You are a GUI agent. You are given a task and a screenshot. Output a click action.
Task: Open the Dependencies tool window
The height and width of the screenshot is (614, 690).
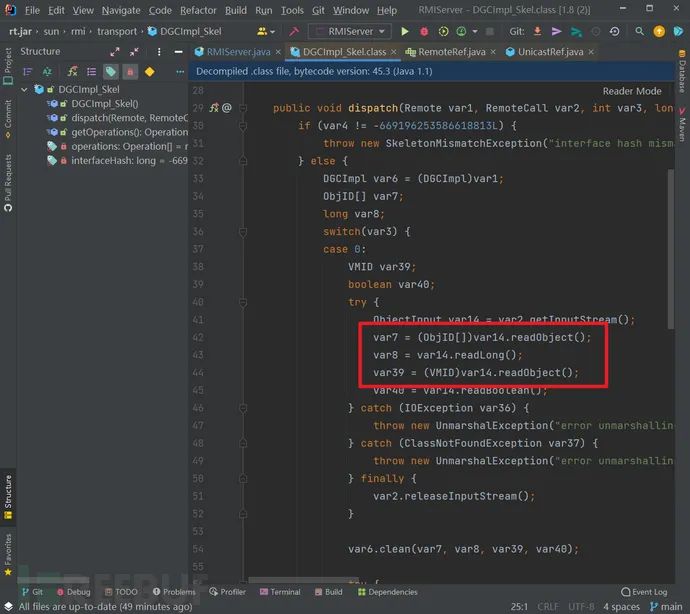click(387, 592)
